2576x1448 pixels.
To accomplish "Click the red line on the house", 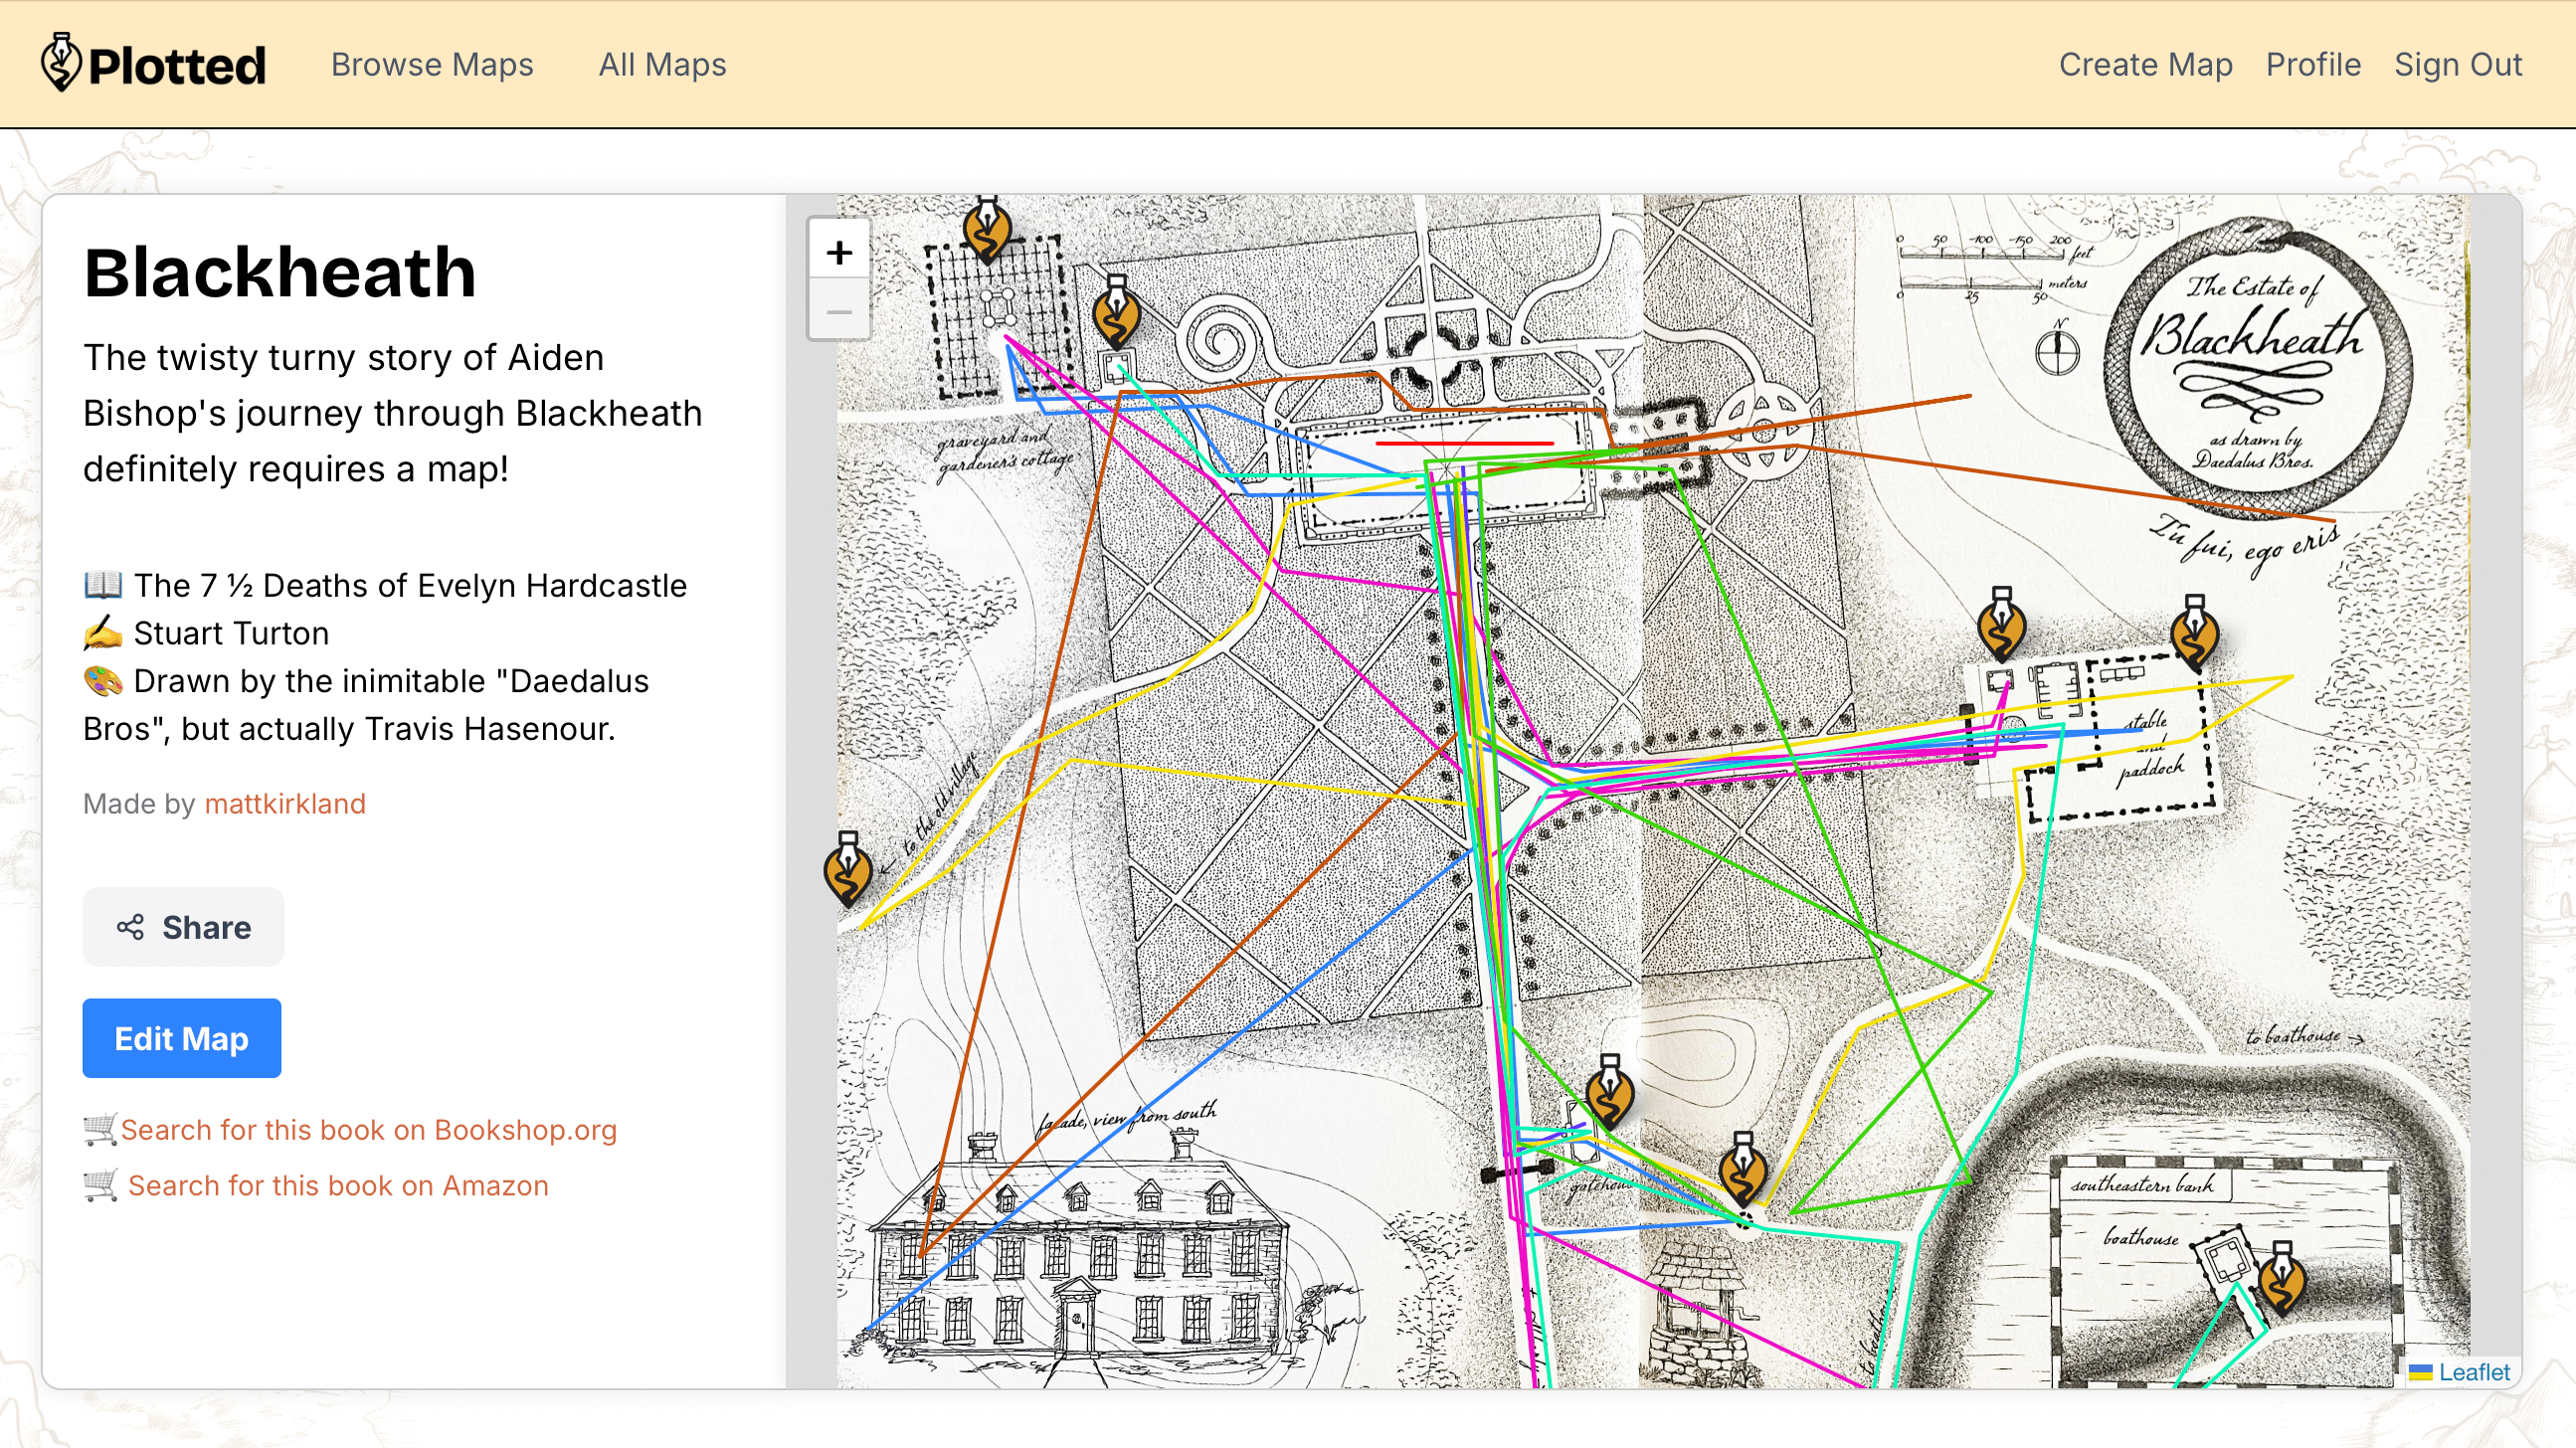I will point(1464,442).
